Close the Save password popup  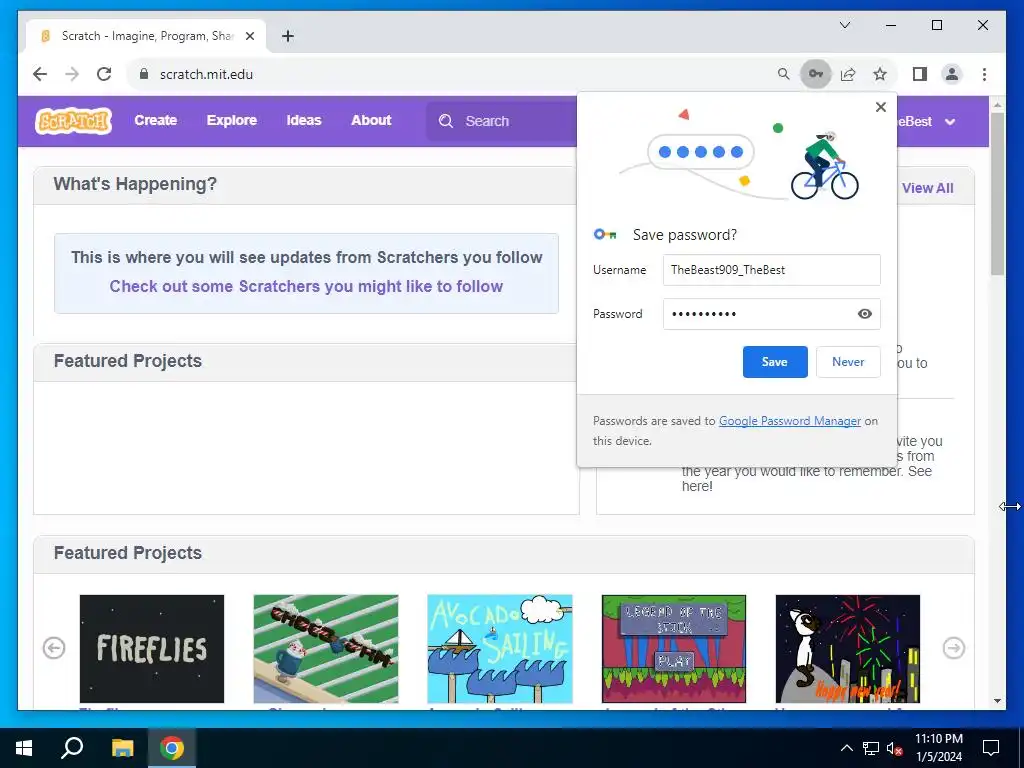point(881,107)
